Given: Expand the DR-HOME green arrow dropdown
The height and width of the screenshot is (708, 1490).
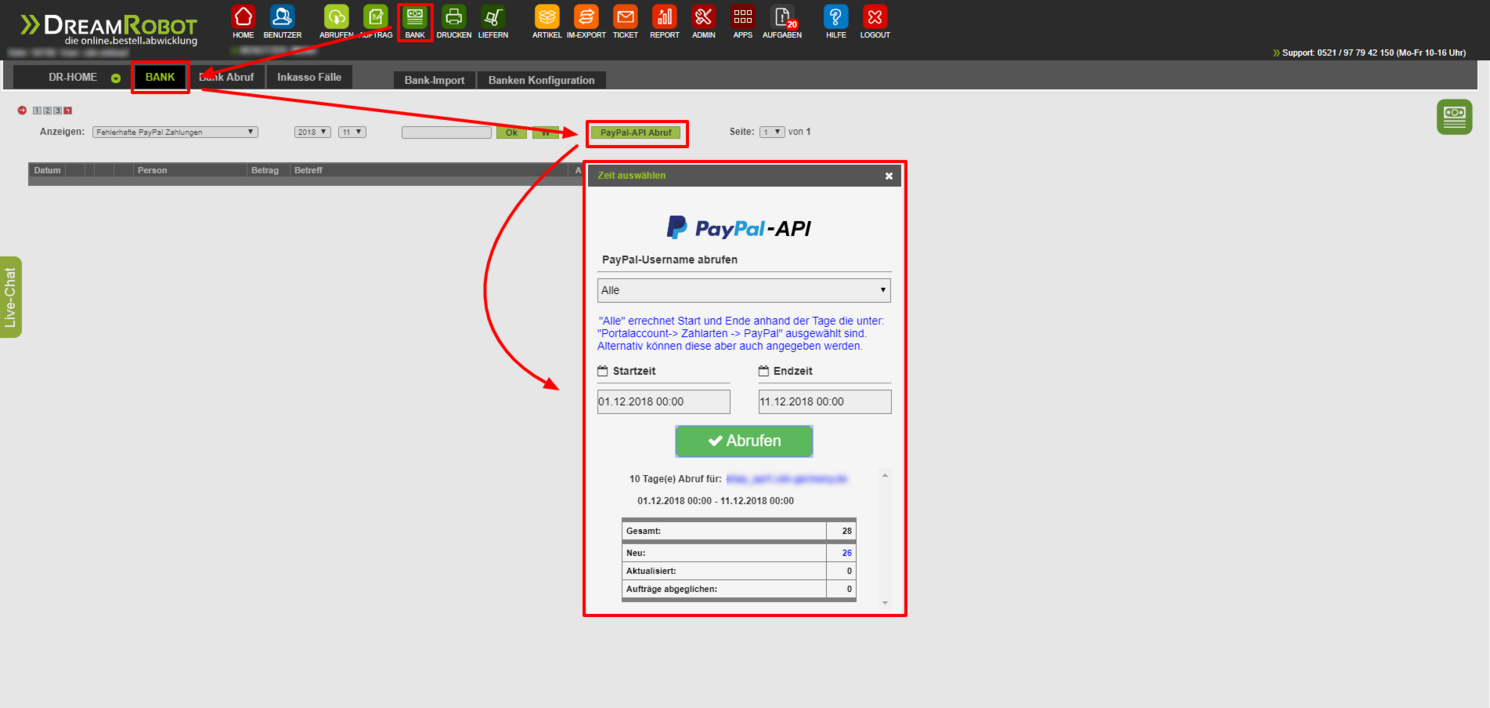Looking at the screenshot, I should point(116,78).
